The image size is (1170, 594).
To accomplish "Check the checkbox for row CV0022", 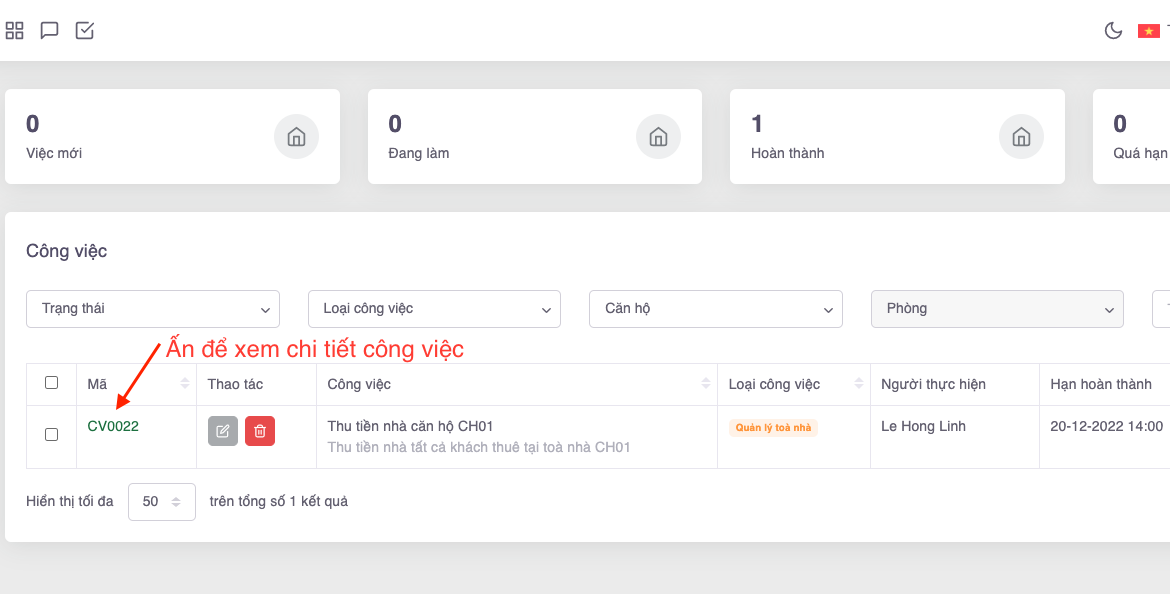I will 52,434.
